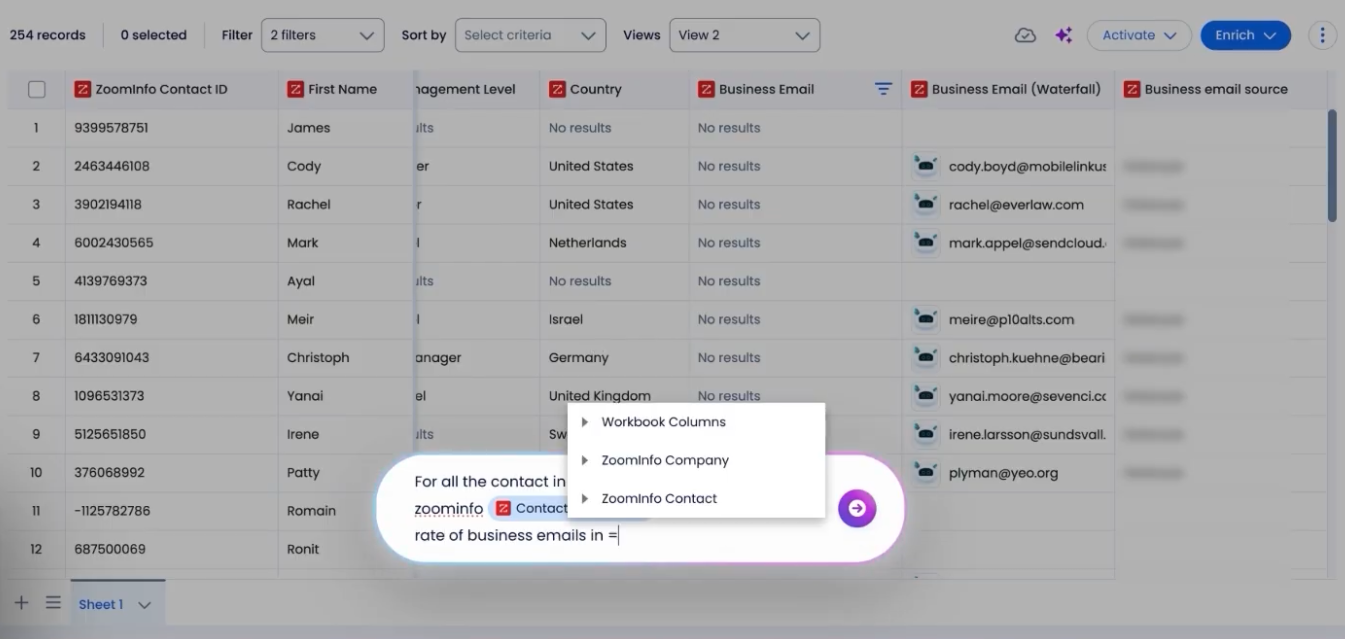Click the ZoomInfo icon in Contact ID header

pos(82,89)
